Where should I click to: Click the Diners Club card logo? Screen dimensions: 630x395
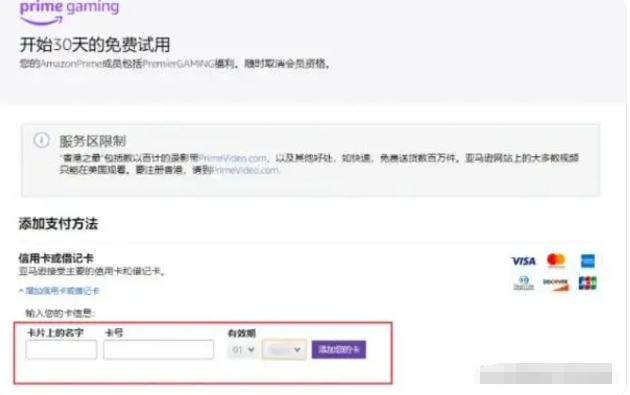click(x=524, y=283)
